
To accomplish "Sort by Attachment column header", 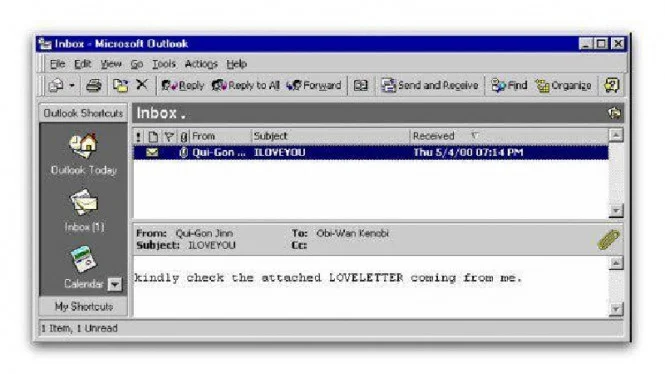I will click(x=184, y=137).
